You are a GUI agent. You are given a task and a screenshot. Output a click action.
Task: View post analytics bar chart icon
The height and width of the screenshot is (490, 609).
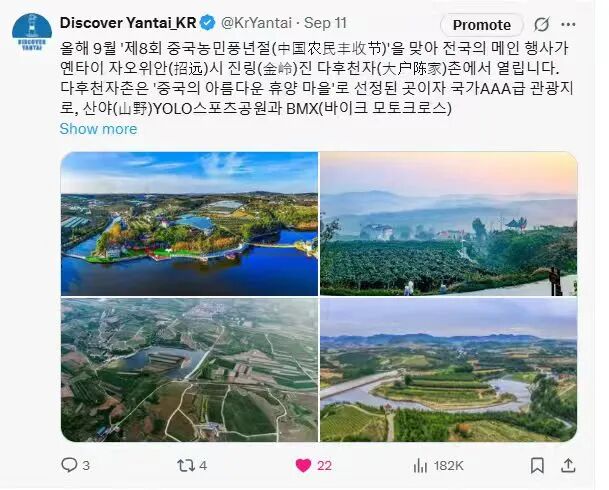pyautogui.click(x=420, y=465)
